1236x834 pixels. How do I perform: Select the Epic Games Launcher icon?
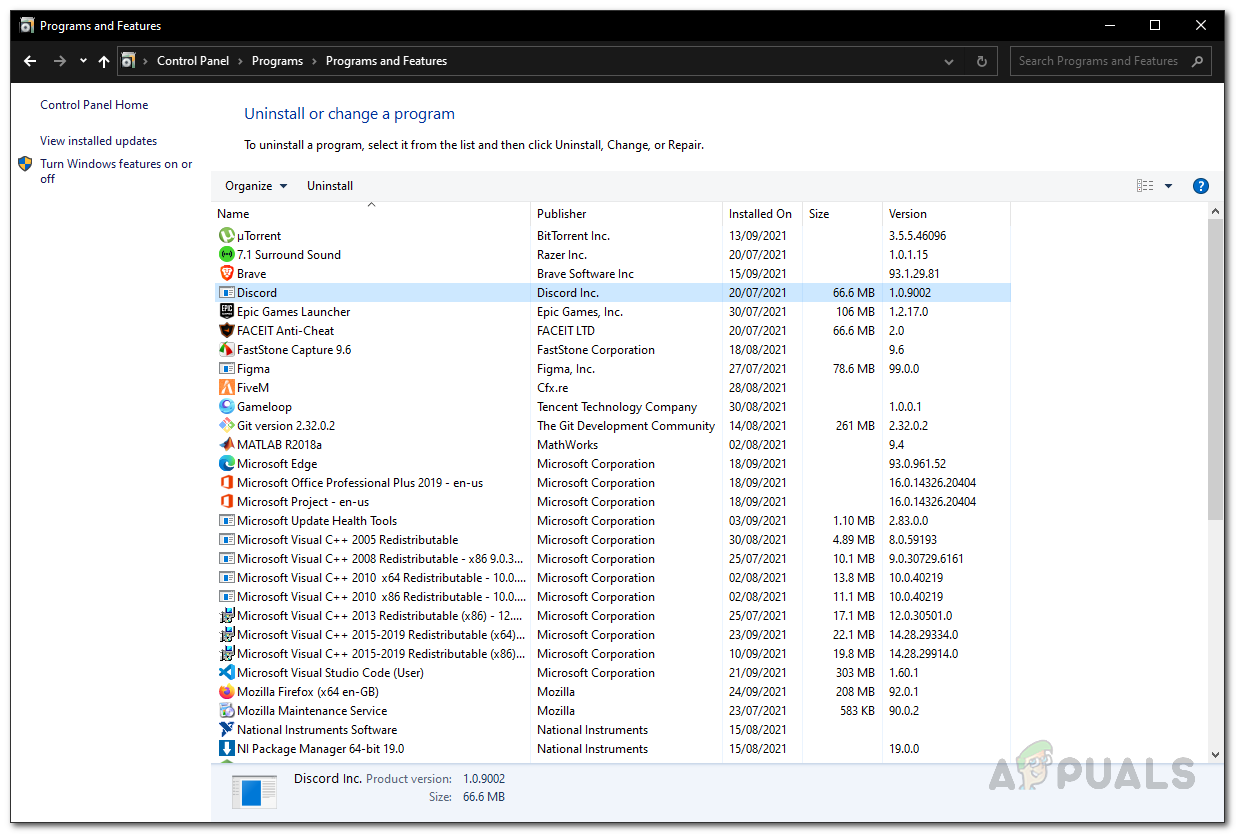[x=227, y=312]
